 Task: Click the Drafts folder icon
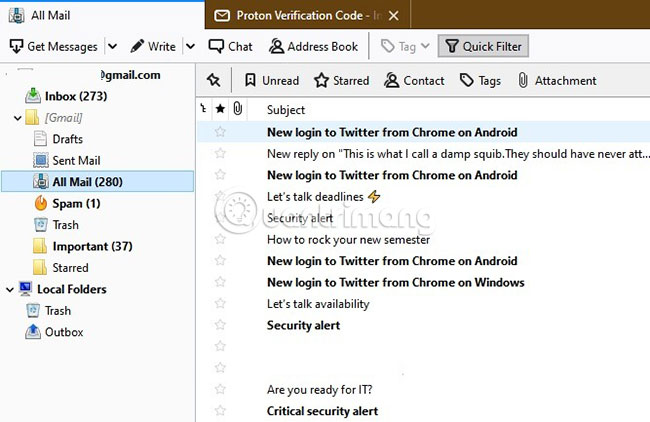pos(40,138)
